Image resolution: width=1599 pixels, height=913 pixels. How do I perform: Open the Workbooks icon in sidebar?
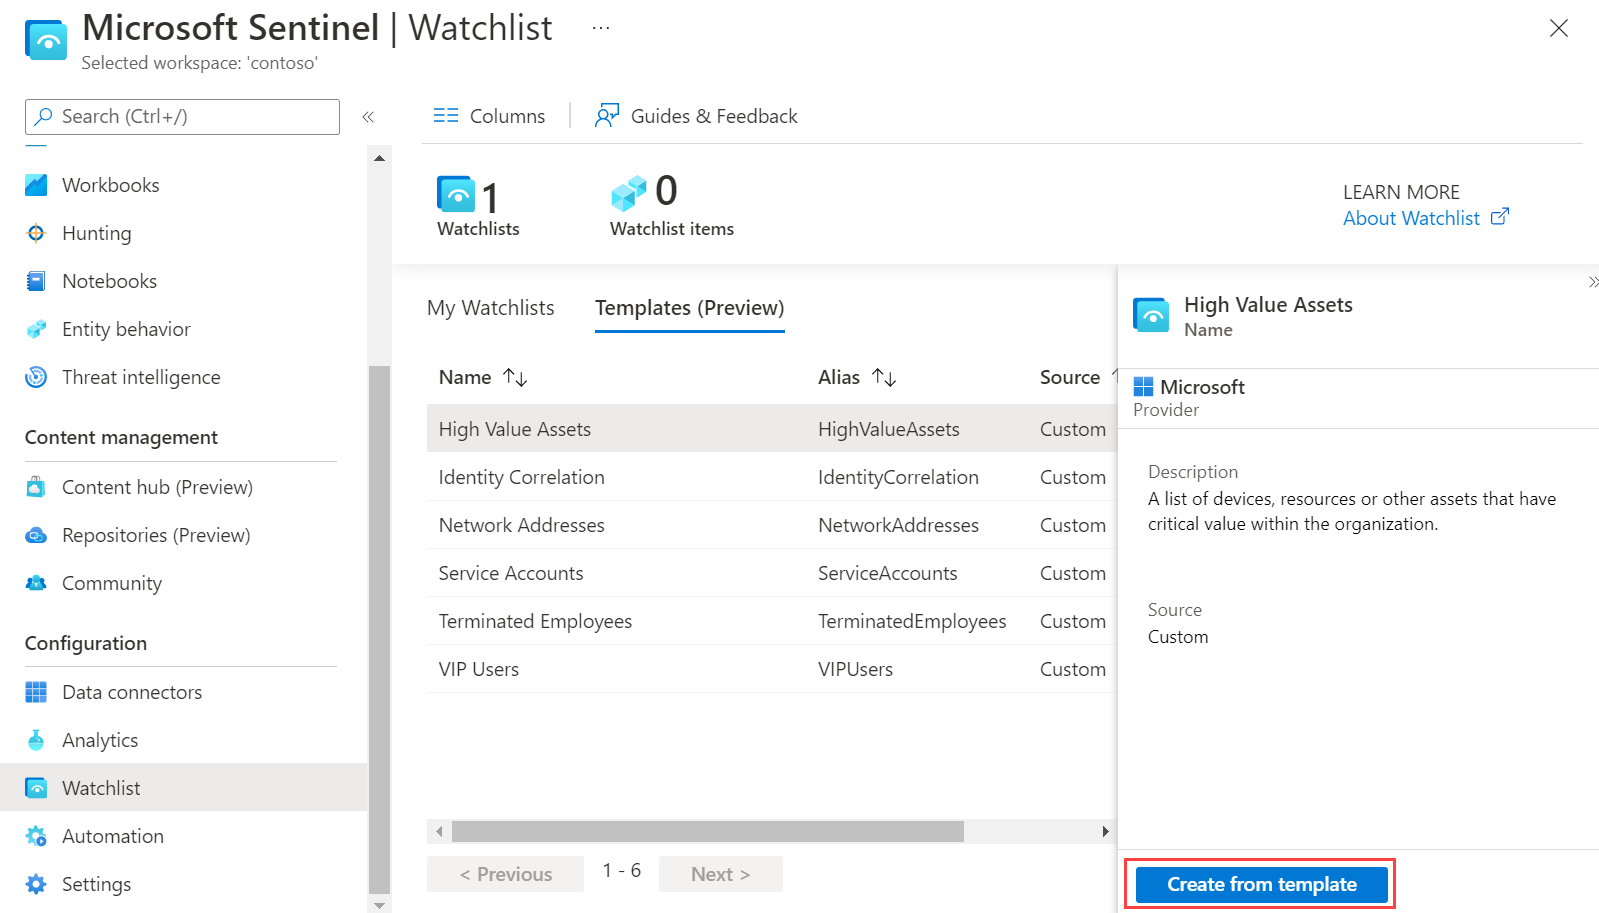[x=36, y=185]
